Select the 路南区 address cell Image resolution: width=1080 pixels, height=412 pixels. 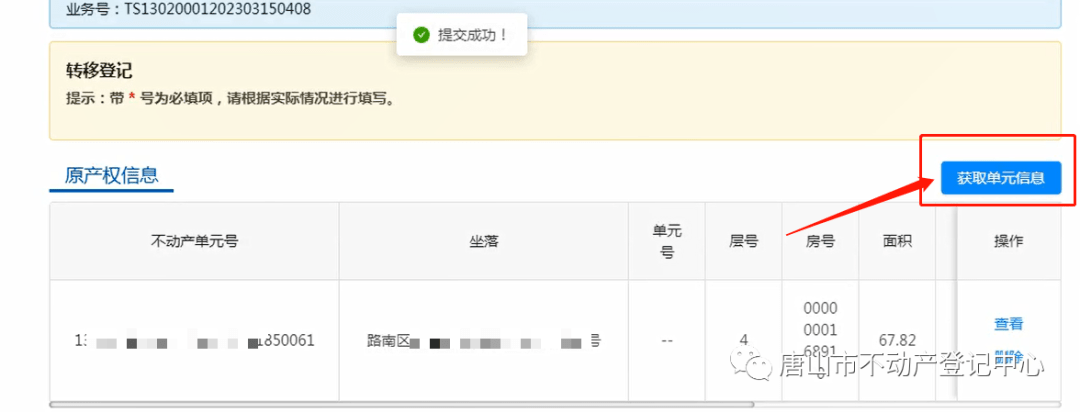[483, 340]
